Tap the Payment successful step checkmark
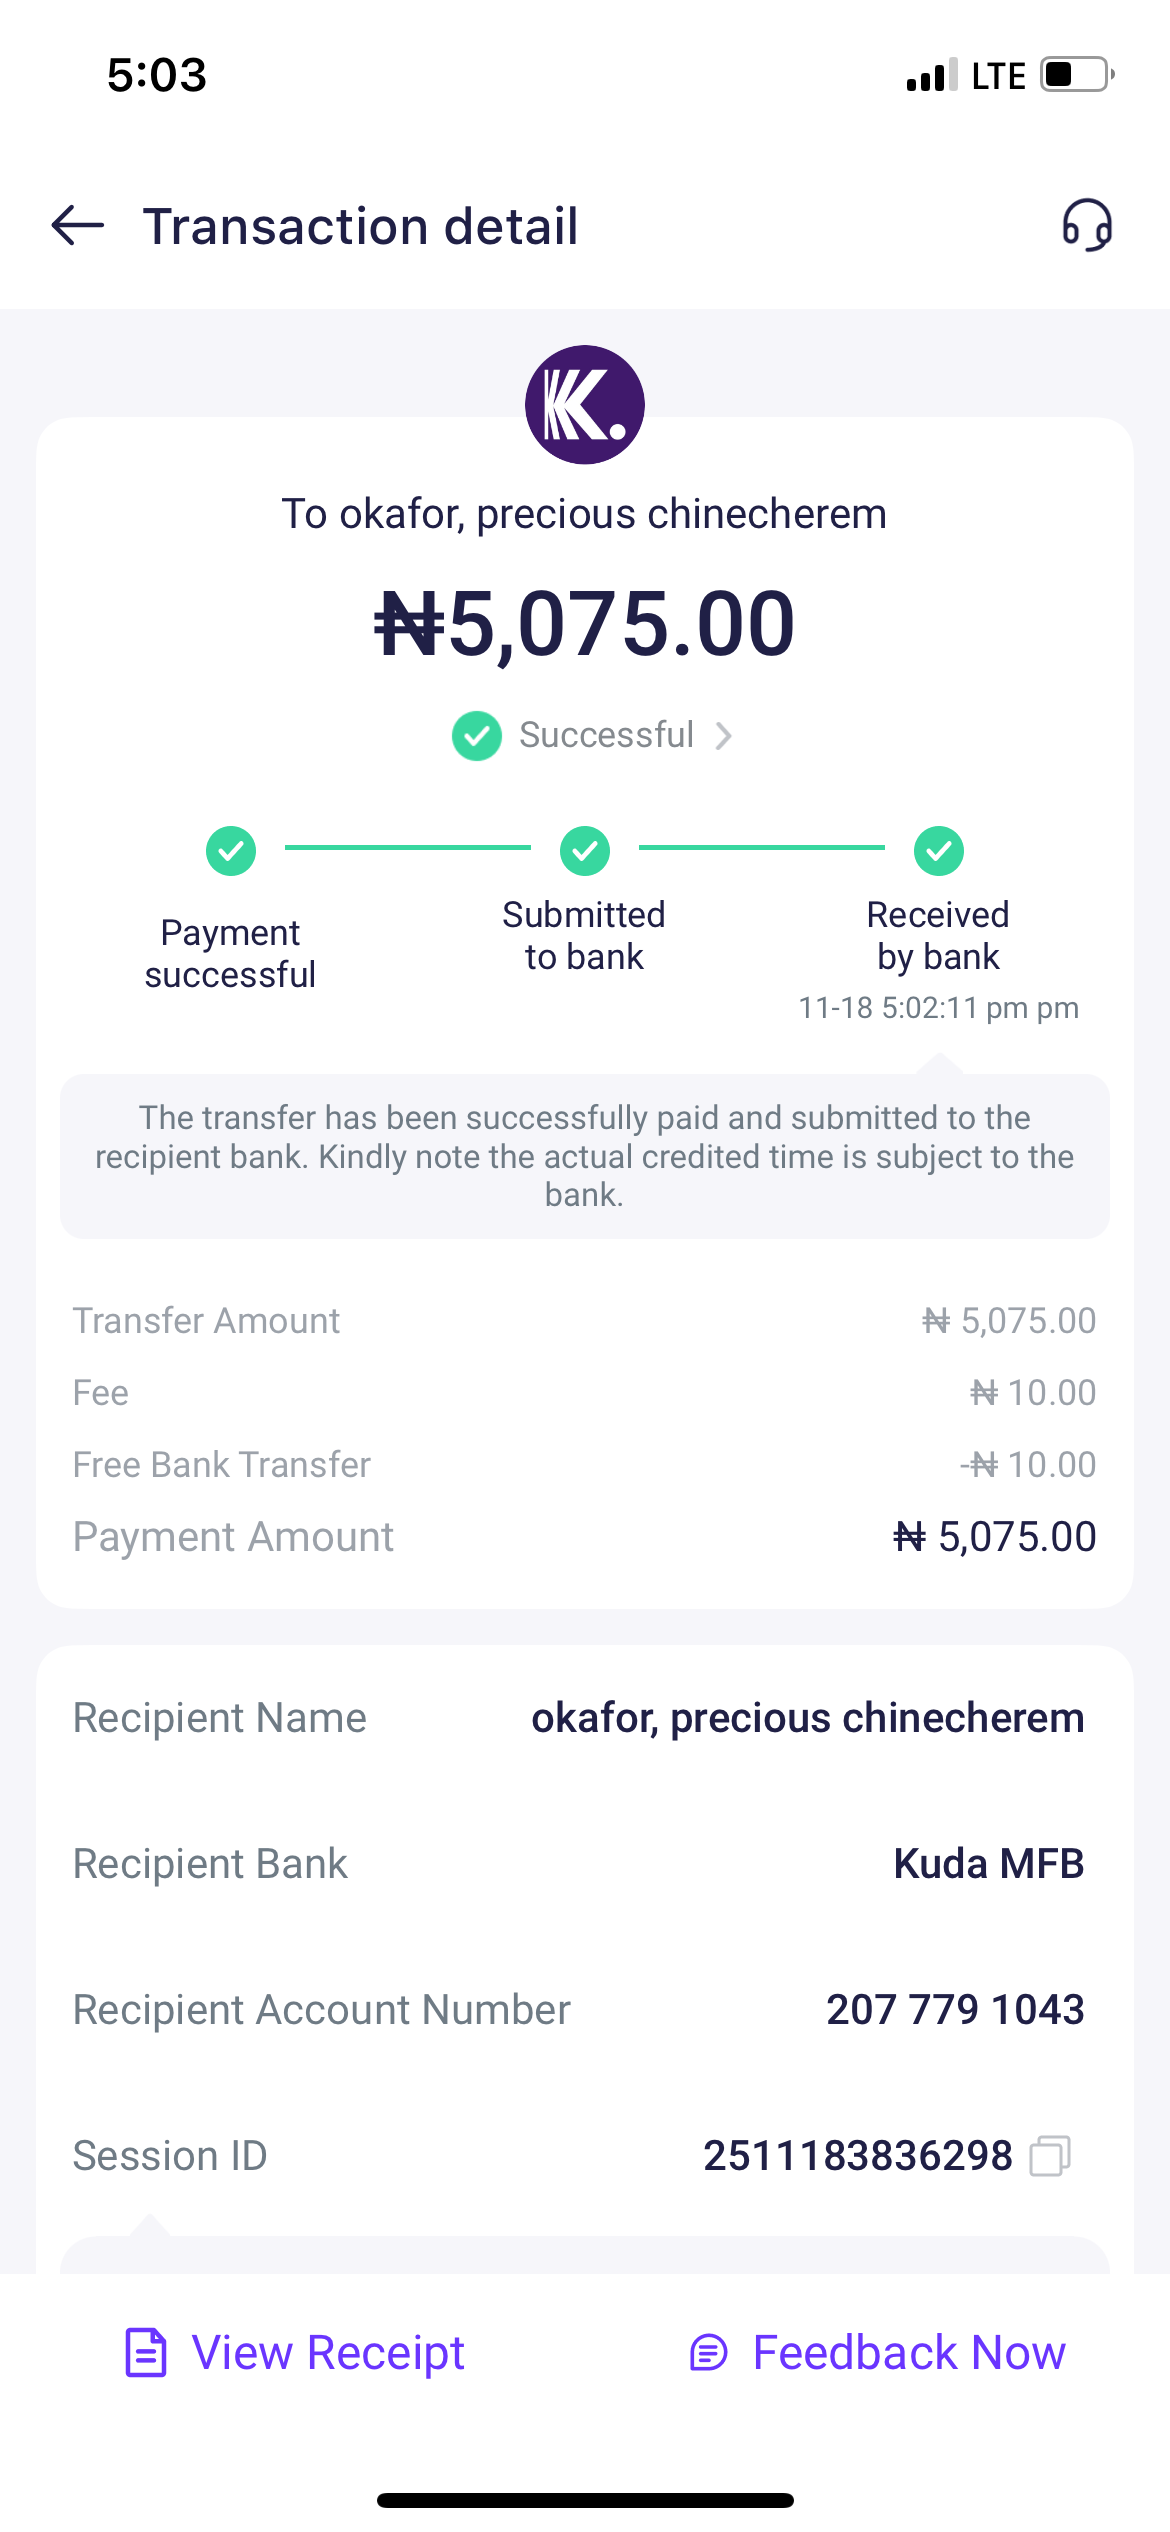 tap(231, 851)
